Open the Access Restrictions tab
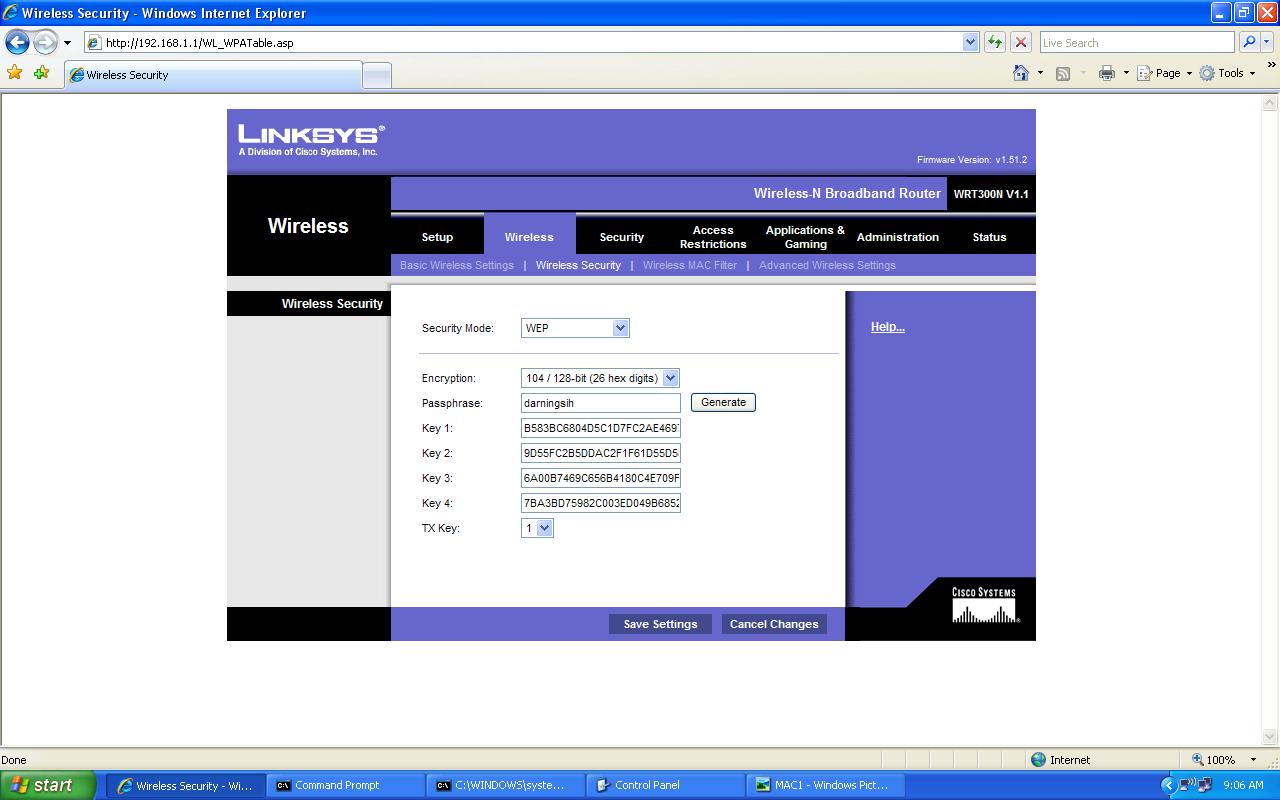Viewport: 1280px width, 800px height. click(713, 237)
